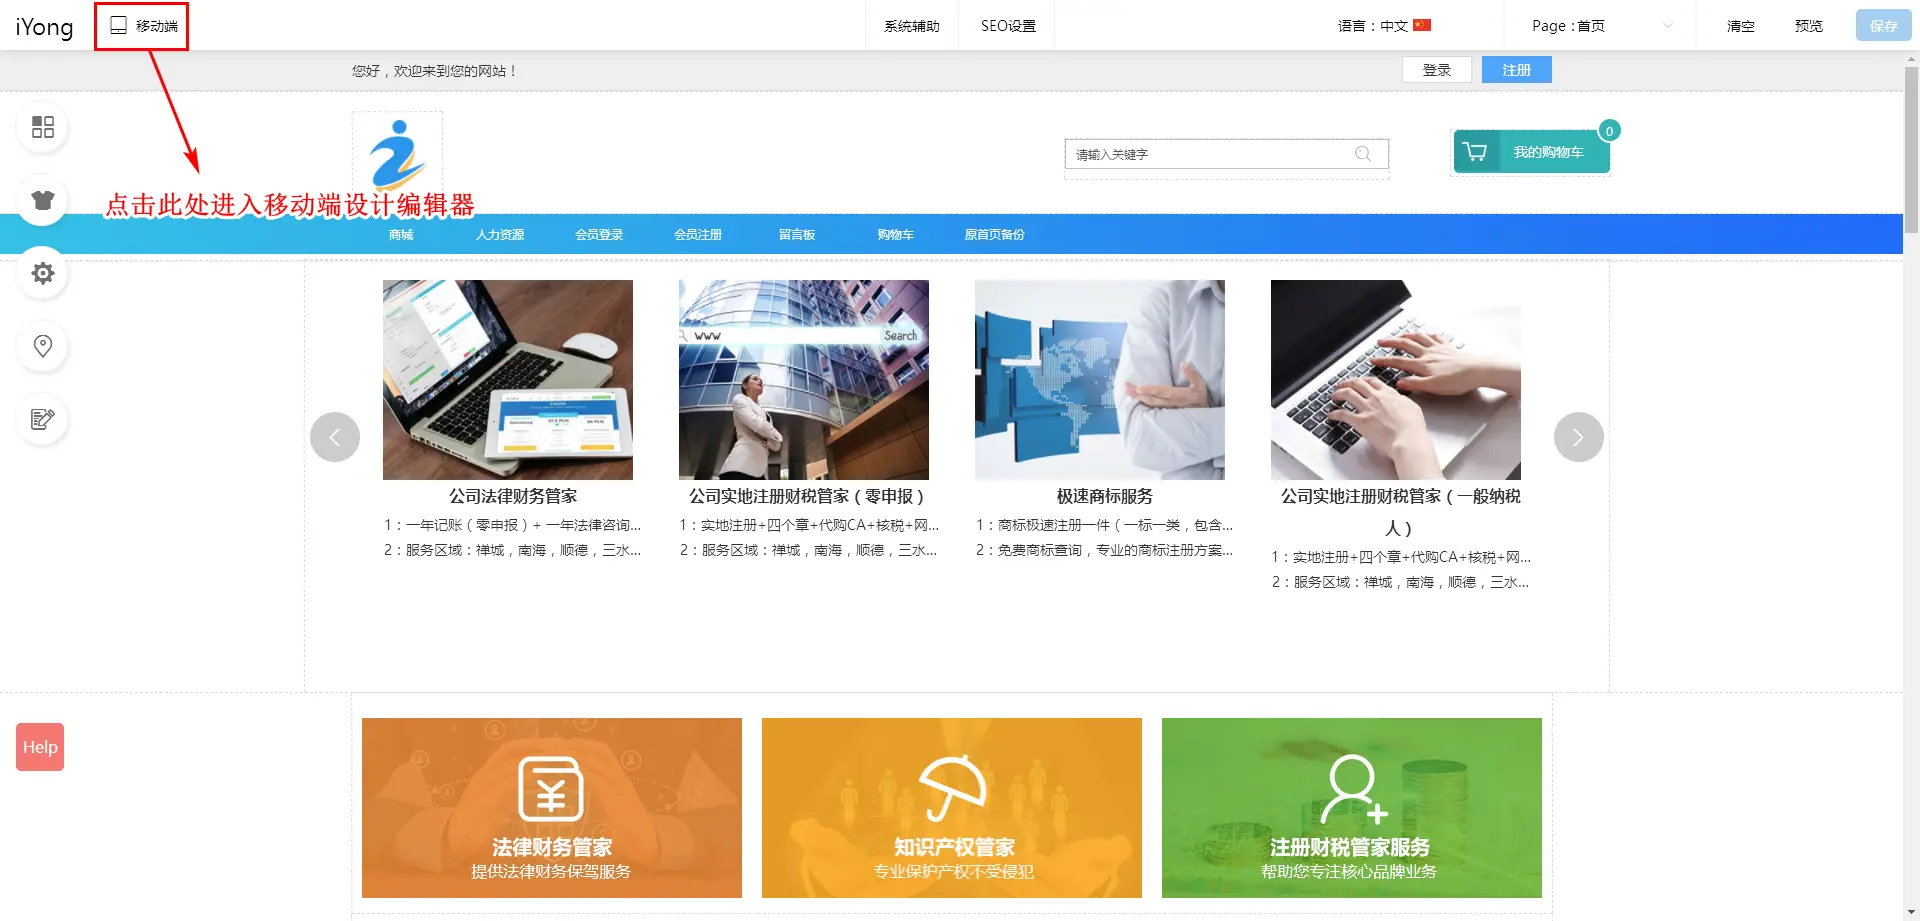
Task: Open the 语言 中文 language selector
Action: 1384,26
